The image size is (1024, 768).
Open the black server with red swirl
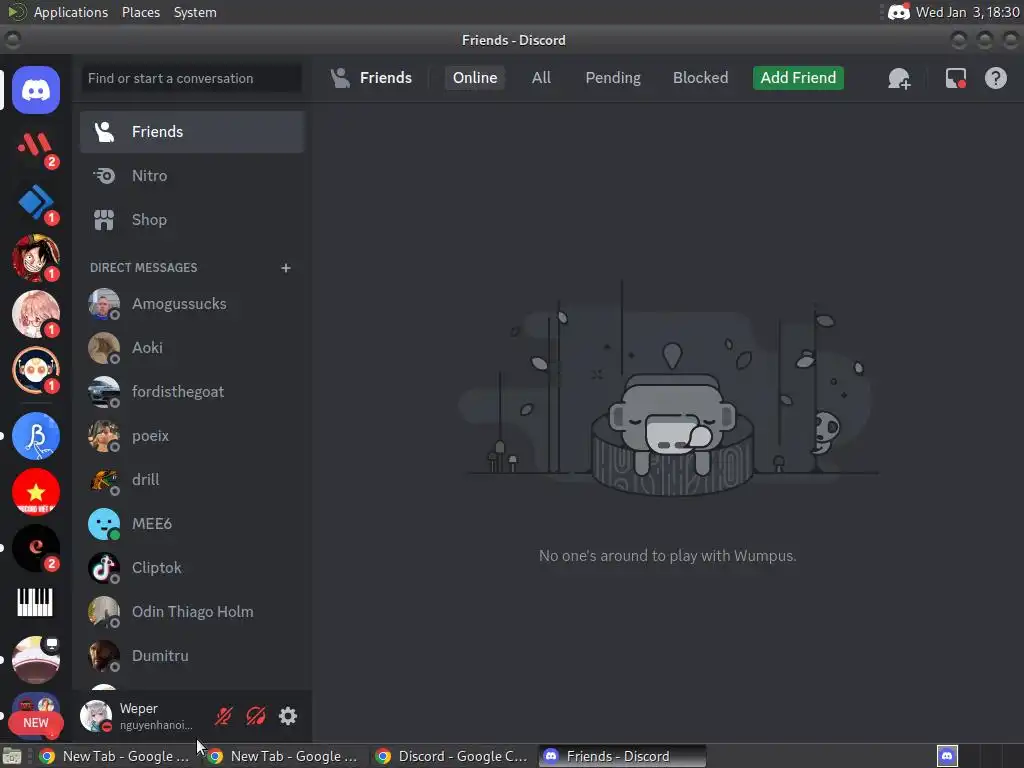[x=36, y=548]
